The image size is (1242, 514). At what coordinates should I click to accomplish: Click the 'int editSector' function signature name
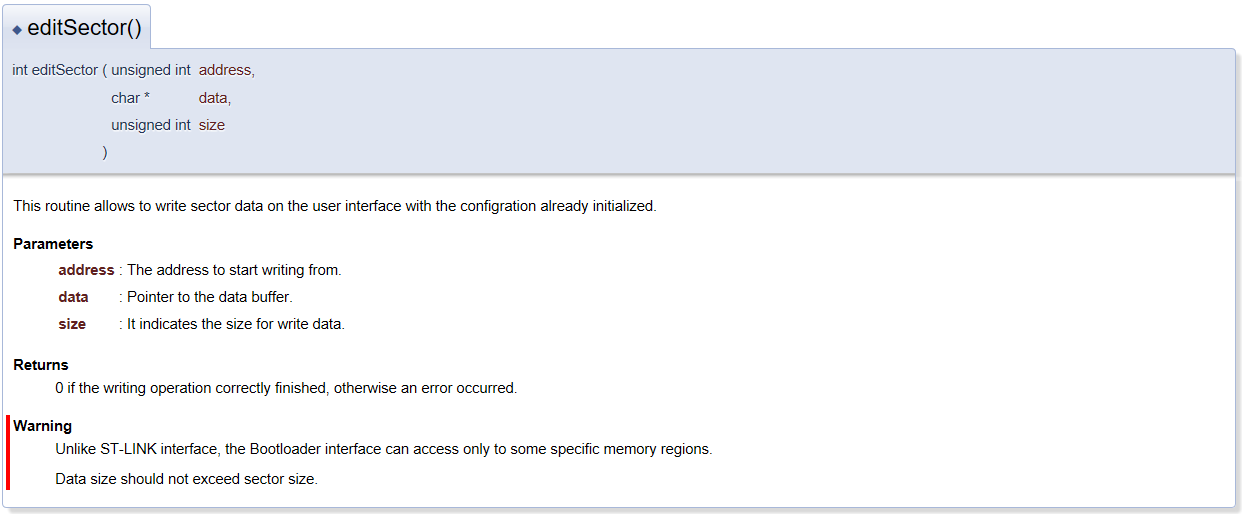click(55, 70)
